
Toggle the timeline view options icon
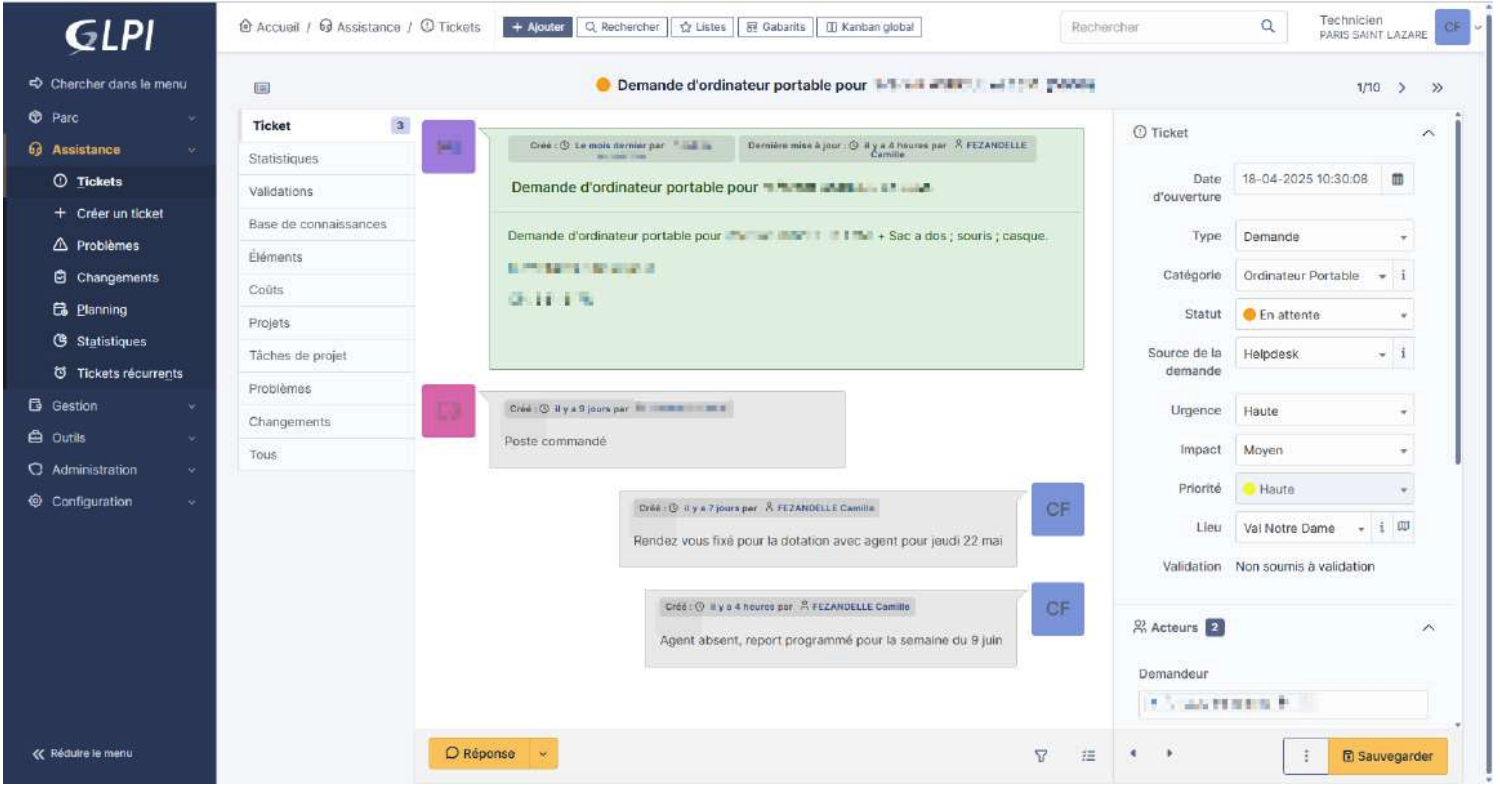(x=1089, y=757)
